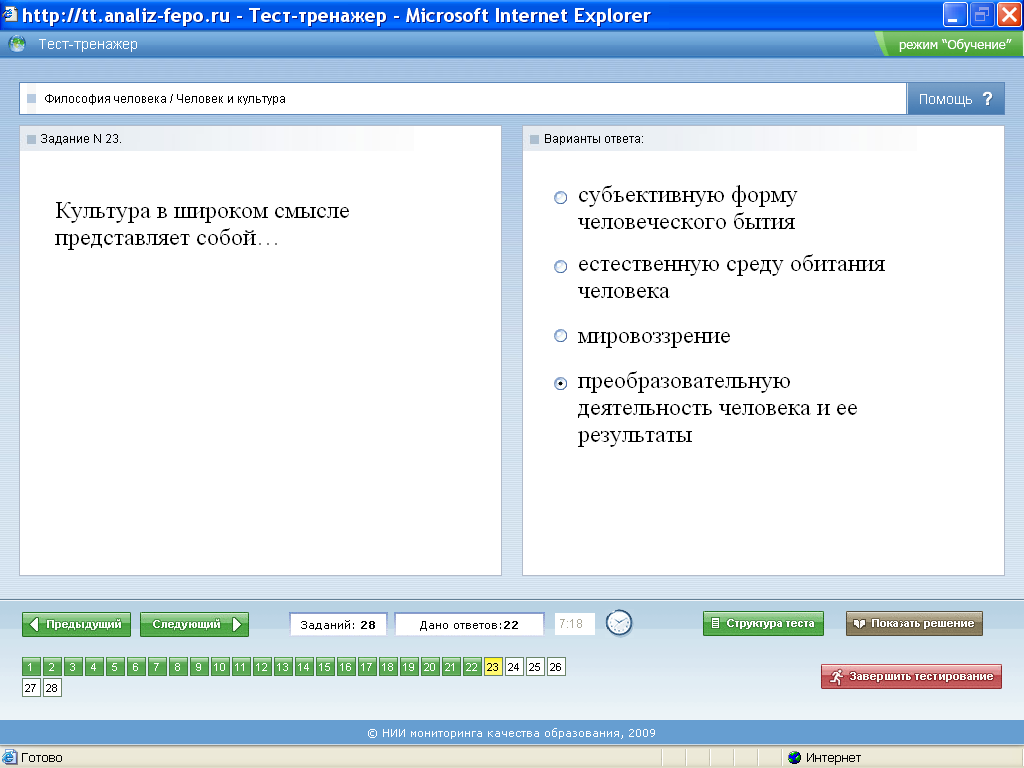
Task: Jump to question 14
Action: (304, 667)
